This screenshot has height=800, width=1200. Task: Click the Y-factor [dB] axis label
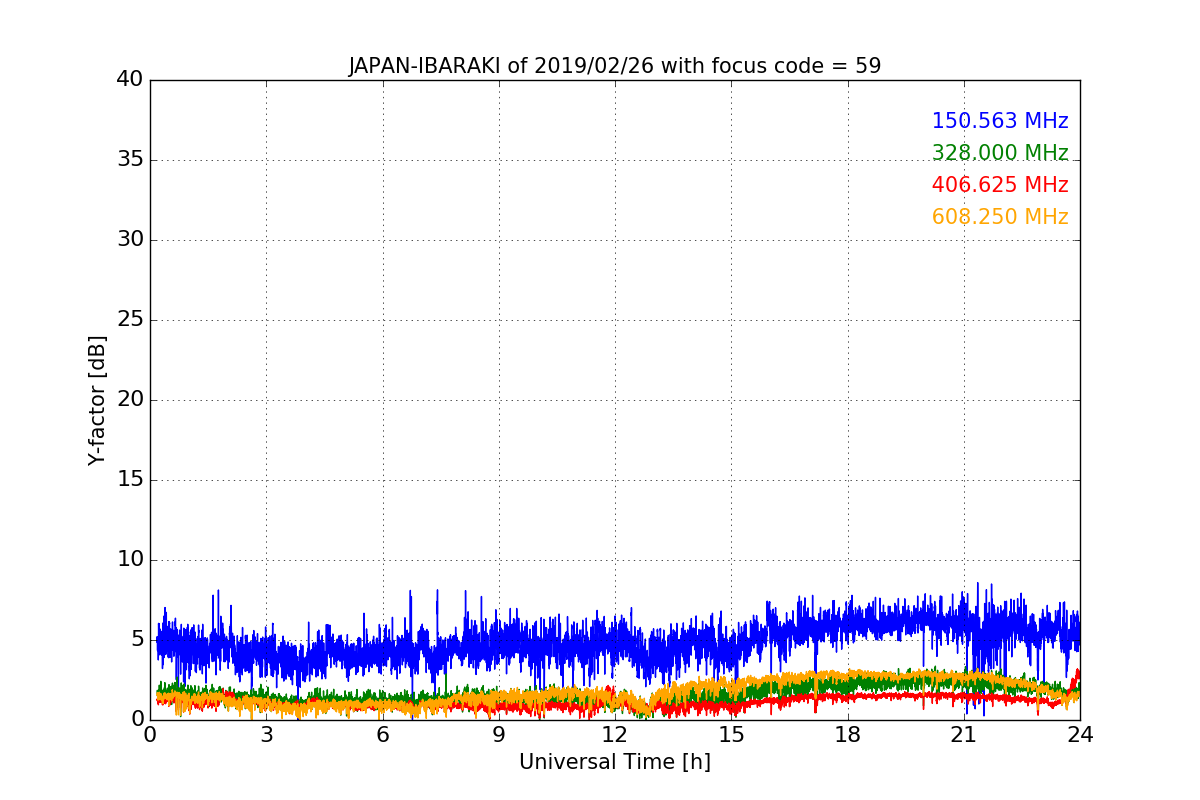97,400
